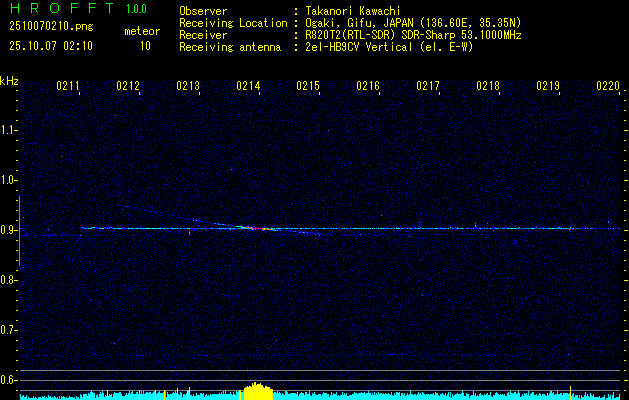Click the yellow peak in bottom power graph
The height and width of the screenshot is (400, 629).
pos(258,390)
